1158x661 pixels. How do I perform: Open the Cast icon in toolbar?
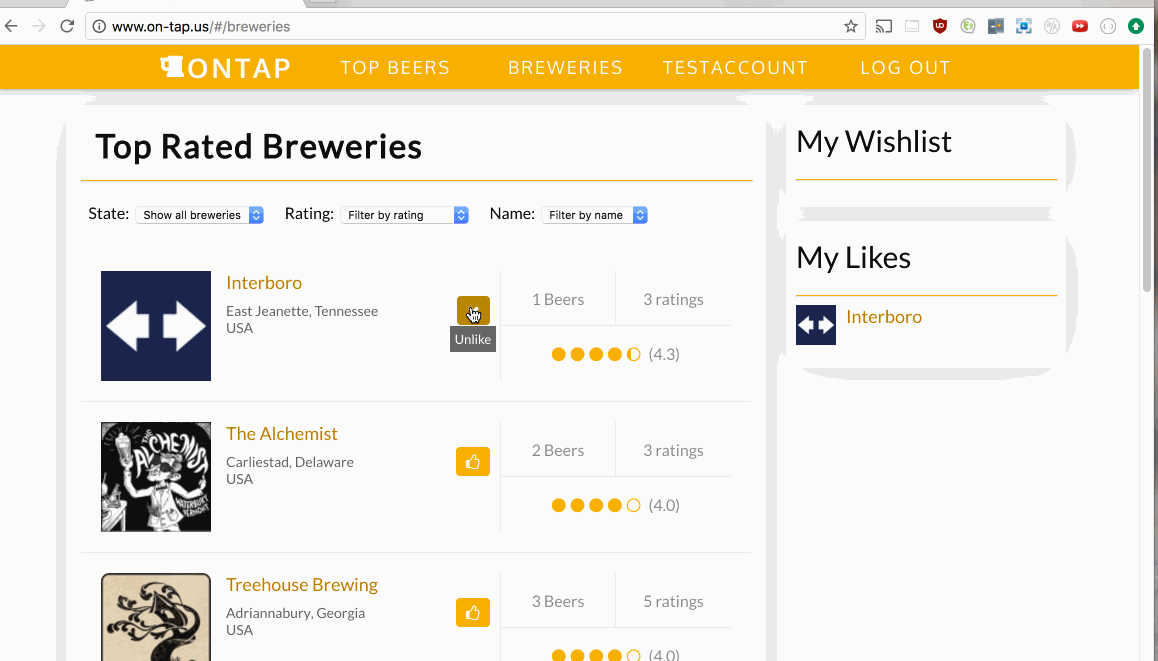pyautogui.click(x=884, y=27)
